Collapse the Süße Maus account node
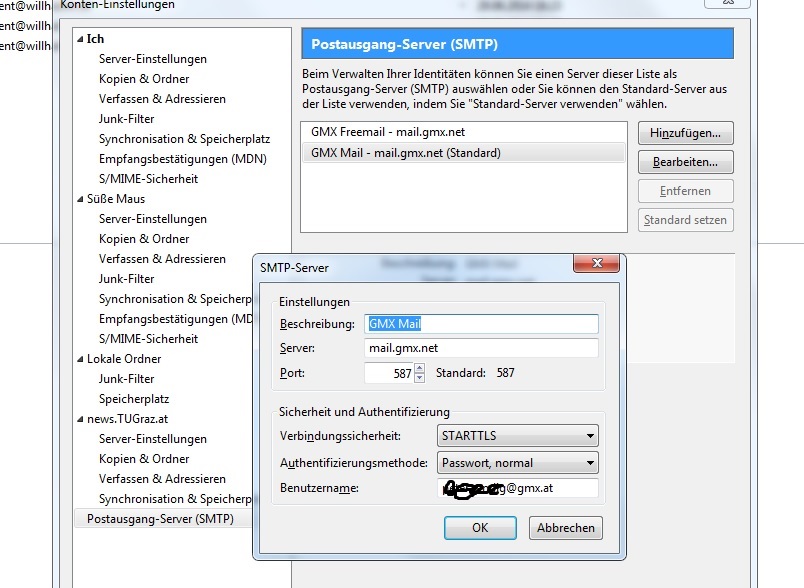 coord(80,199)
